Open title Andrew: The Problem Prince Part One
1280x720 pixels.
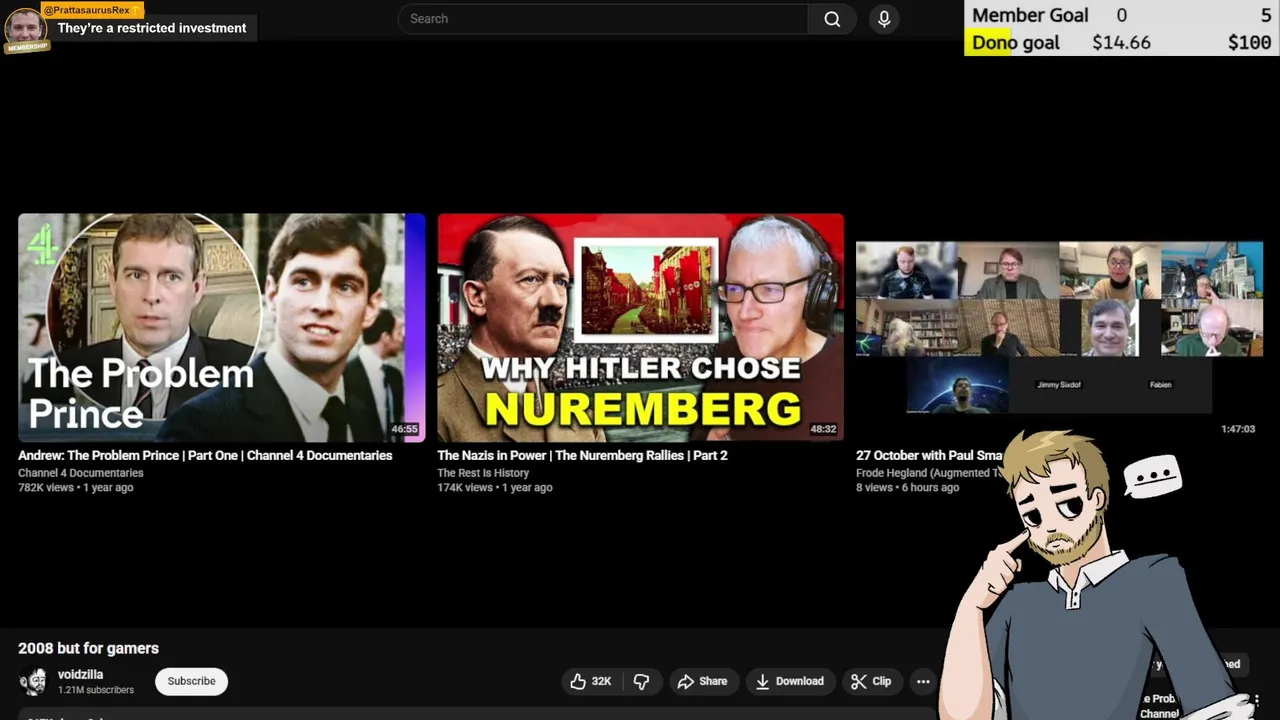(x=205, y=455)
